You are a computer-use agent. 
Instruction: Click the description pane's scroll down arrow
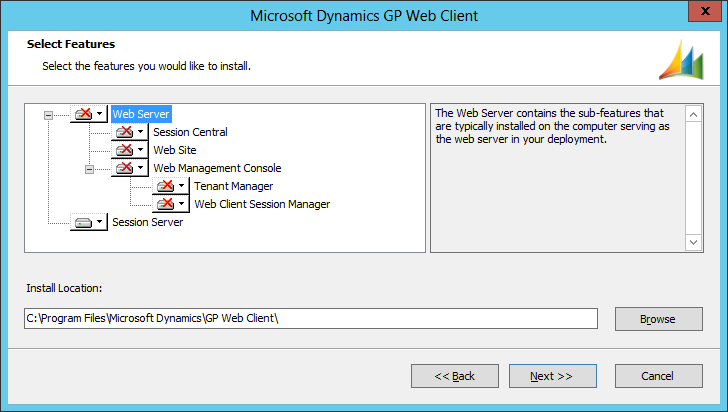[x=694, y=243]
